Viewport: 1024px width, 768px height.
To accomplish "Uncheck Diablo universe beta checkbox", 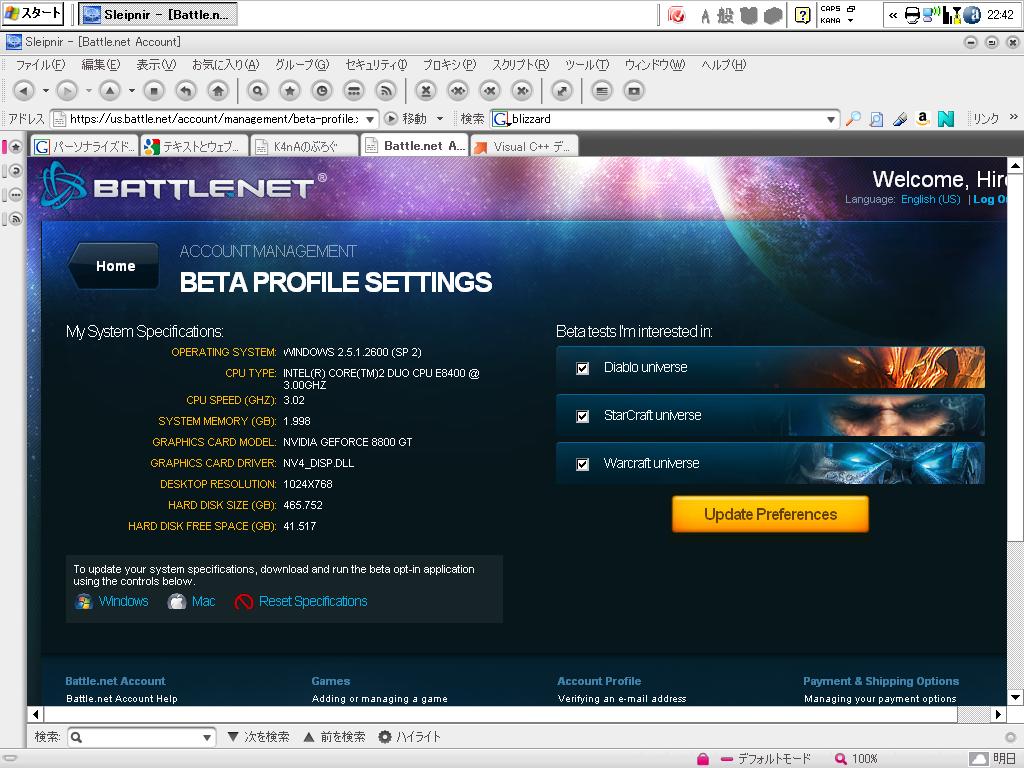I will (x=583, y=368).
